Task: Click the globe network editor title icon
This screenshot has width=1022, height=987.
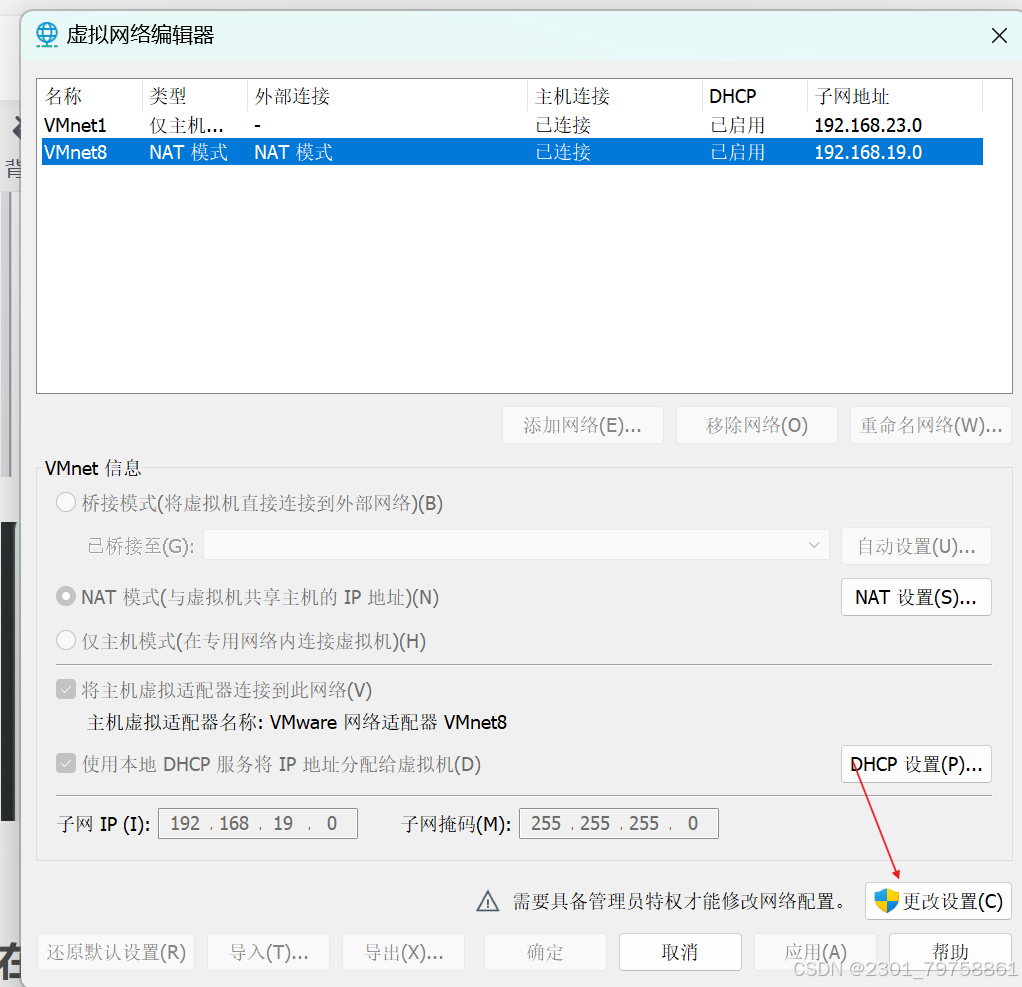Action: [x=47, y=34]
